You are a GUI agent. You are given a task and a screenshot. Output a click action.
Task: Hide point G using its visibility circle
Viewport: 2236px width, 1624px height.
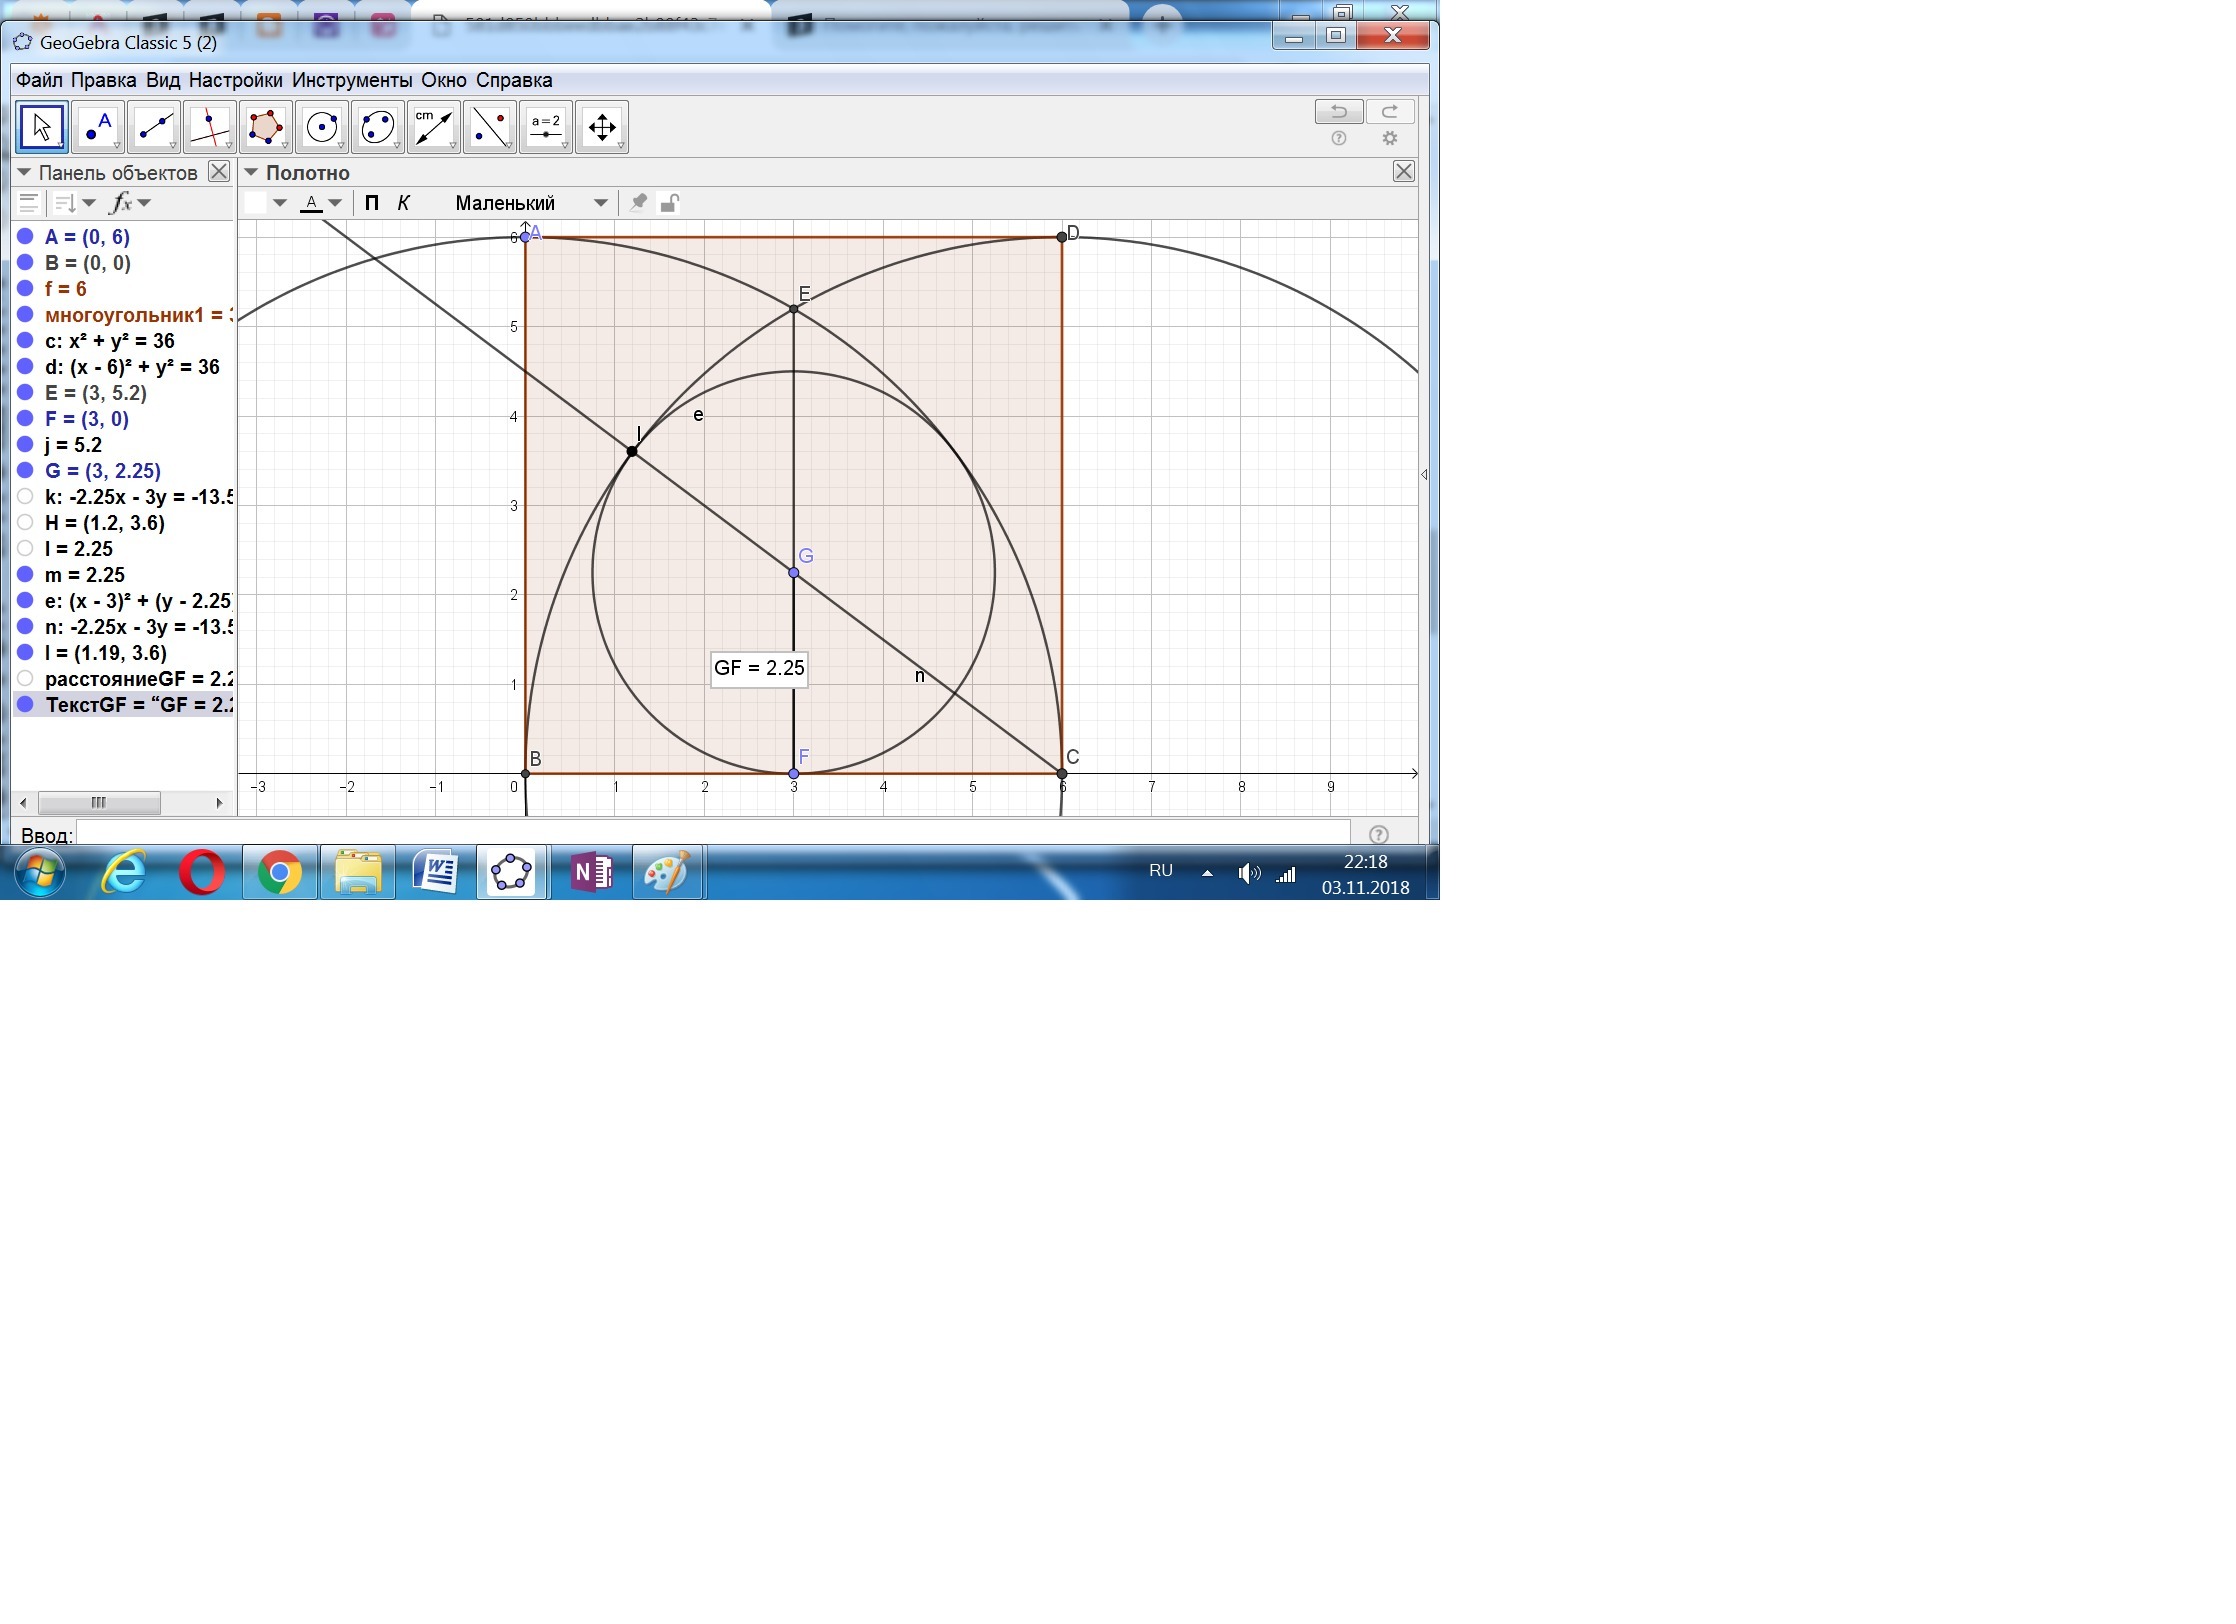pyautogui.click(x=25, y=471)
